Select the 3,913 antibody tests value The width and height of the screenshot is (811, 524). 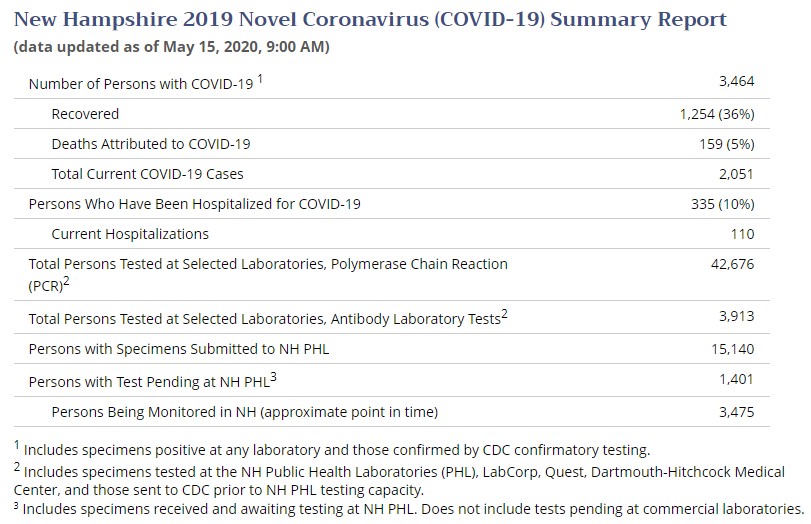coord(734,317)
